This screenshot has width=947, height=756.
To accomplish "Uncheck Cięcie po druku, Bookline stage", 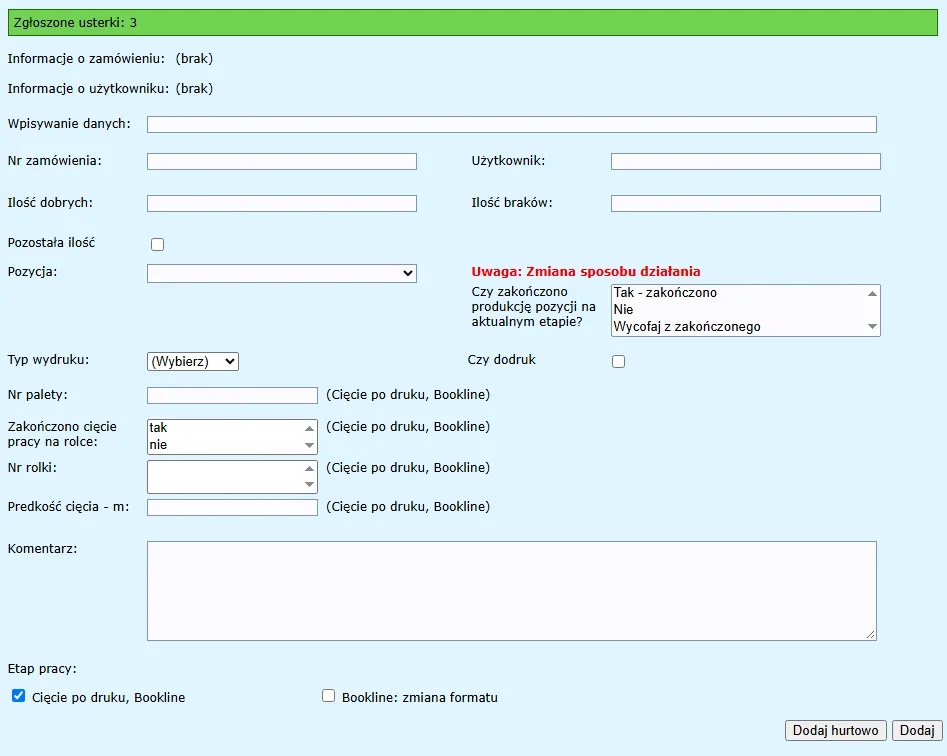I will click(x=19, y=696).
